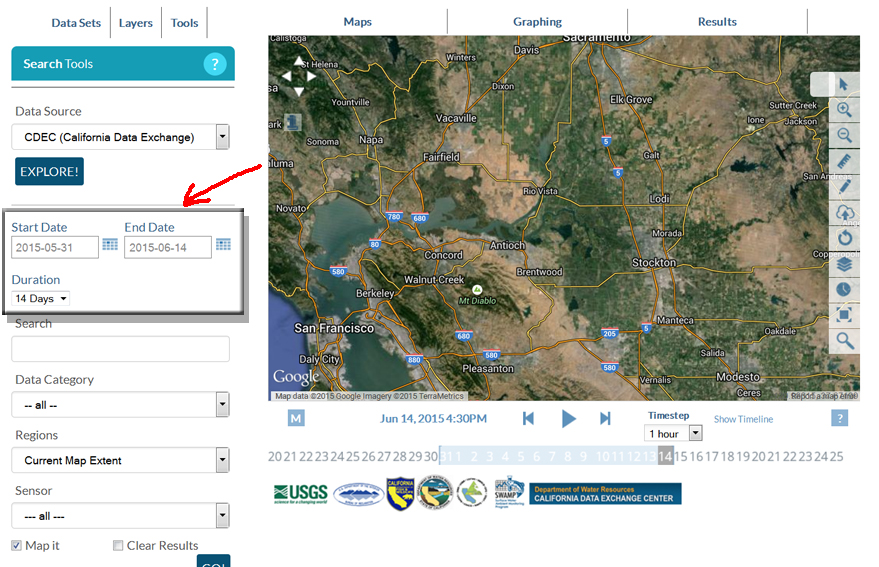Click the USGS logo
879x567 pixels.
click(301, 494)
